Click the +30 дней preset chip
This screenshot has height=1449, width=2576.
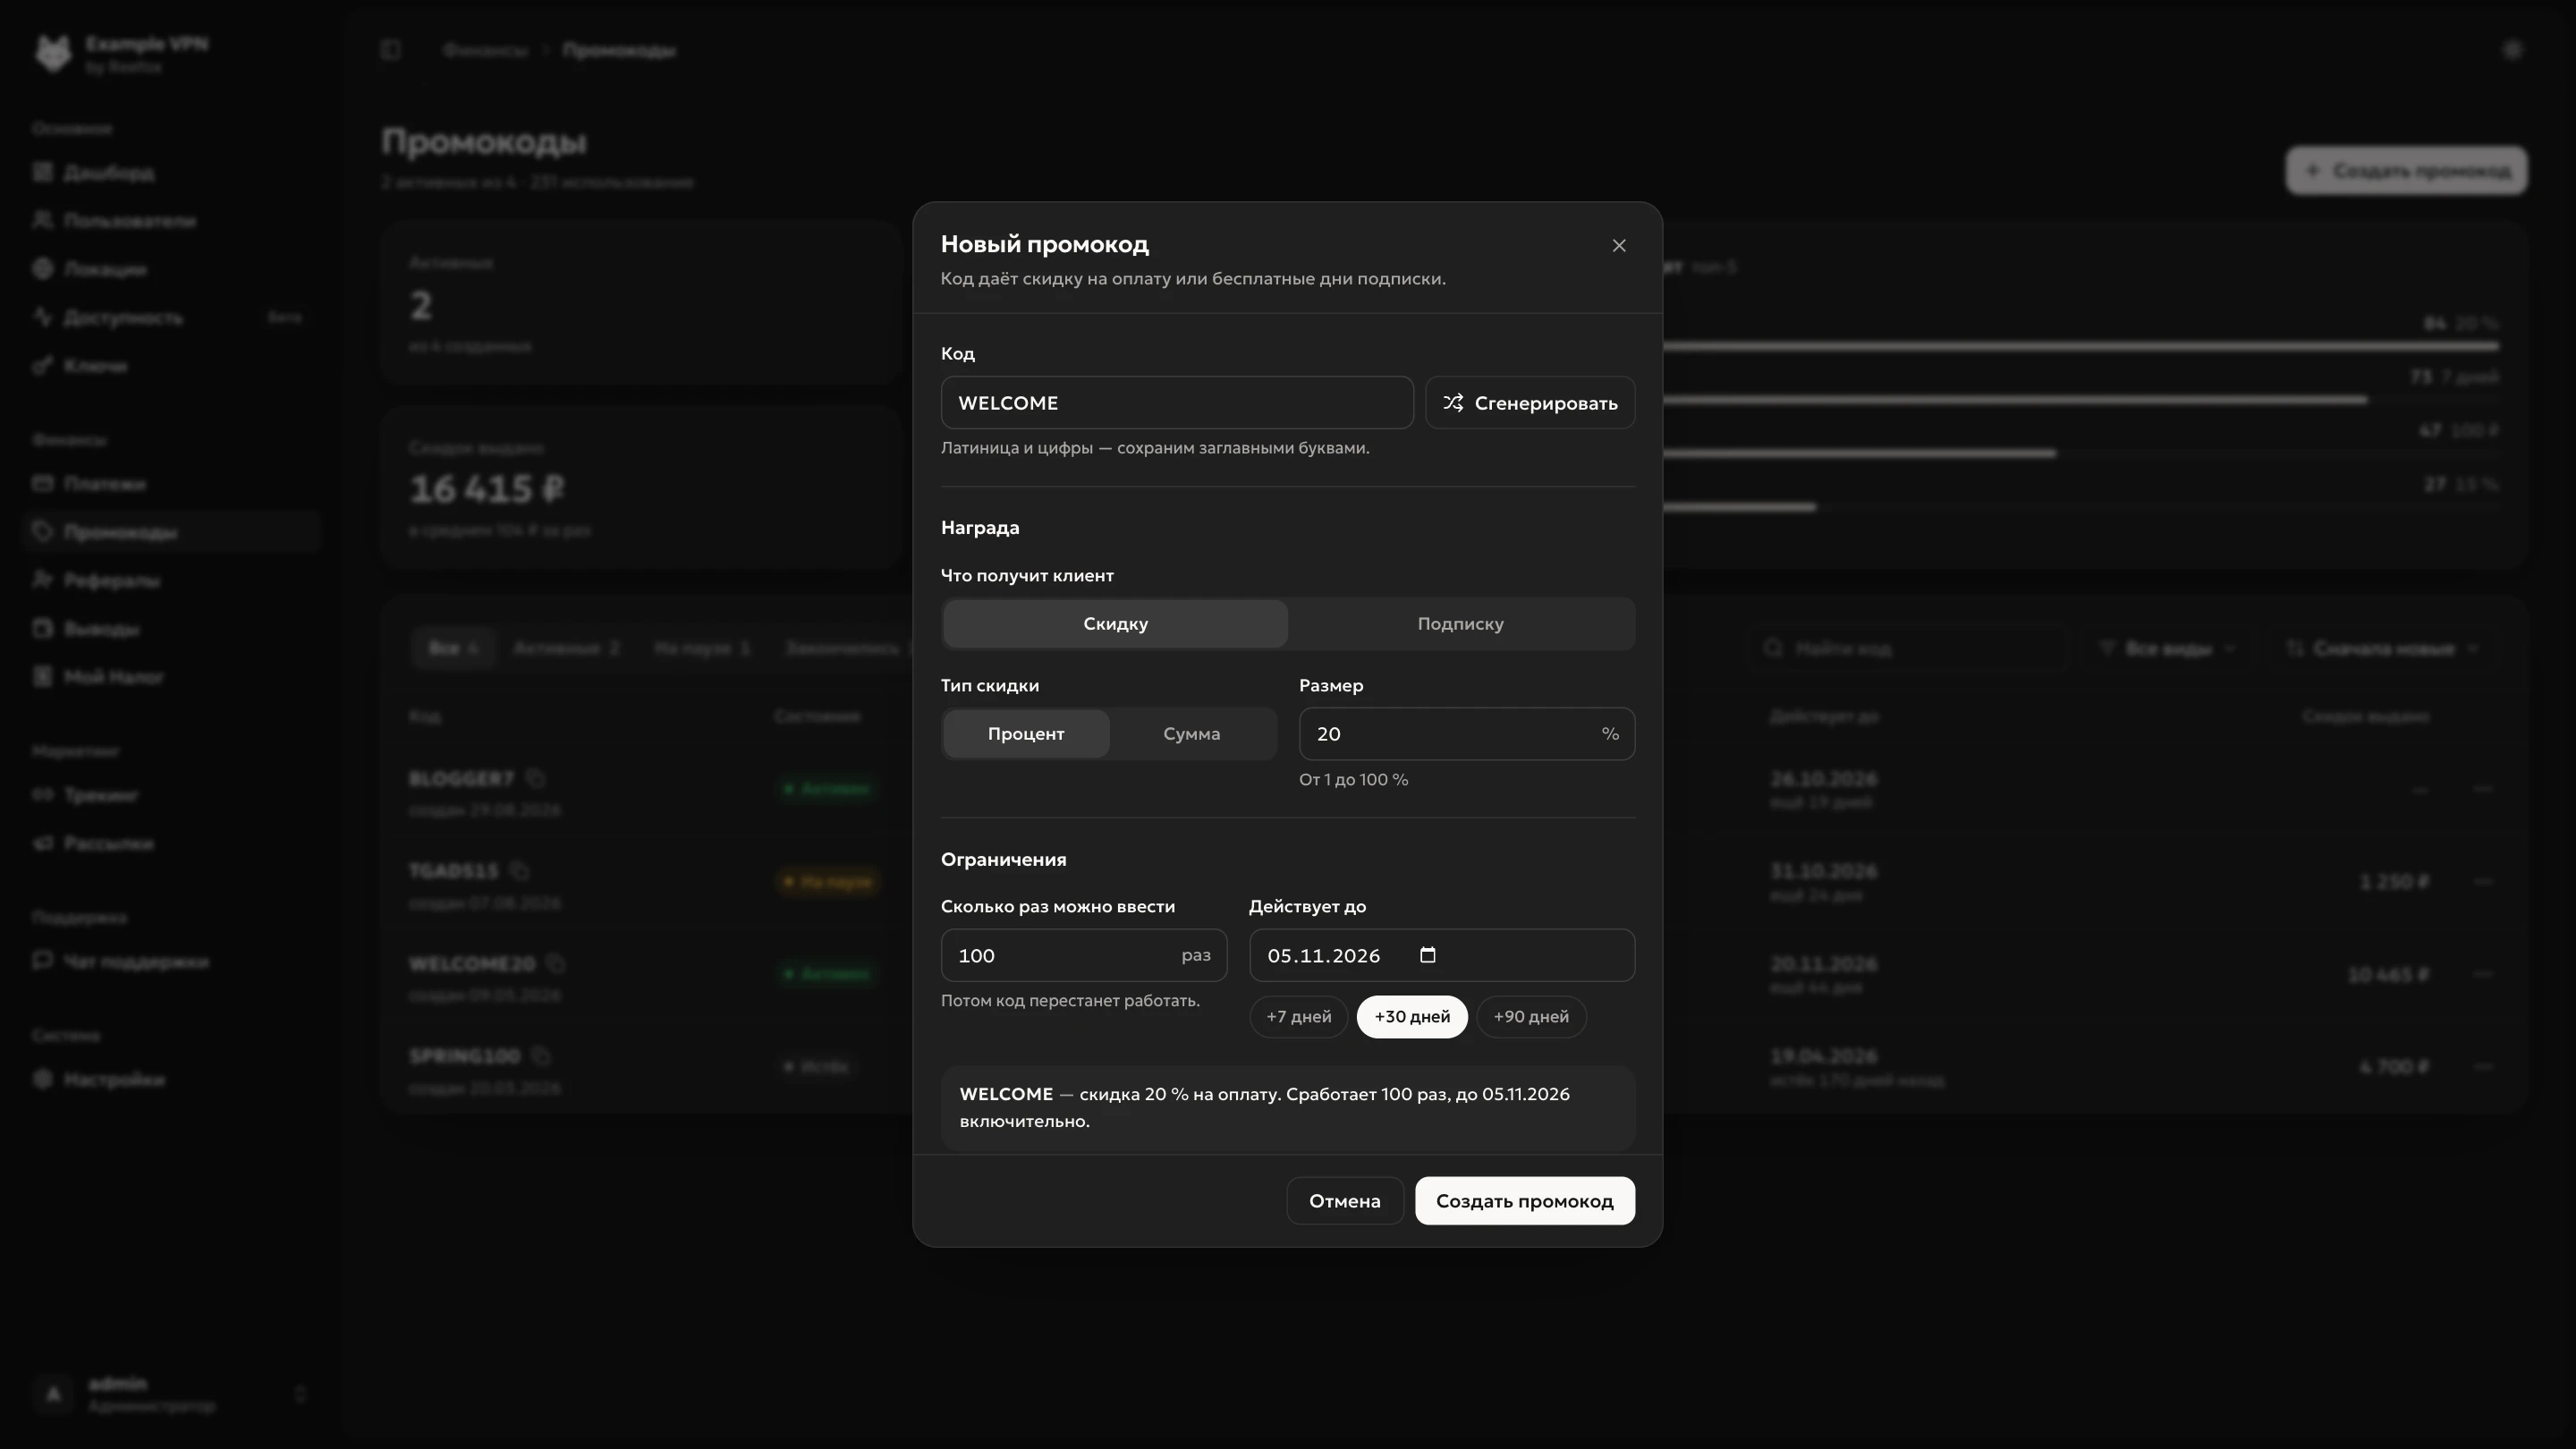(1412, 1017)
